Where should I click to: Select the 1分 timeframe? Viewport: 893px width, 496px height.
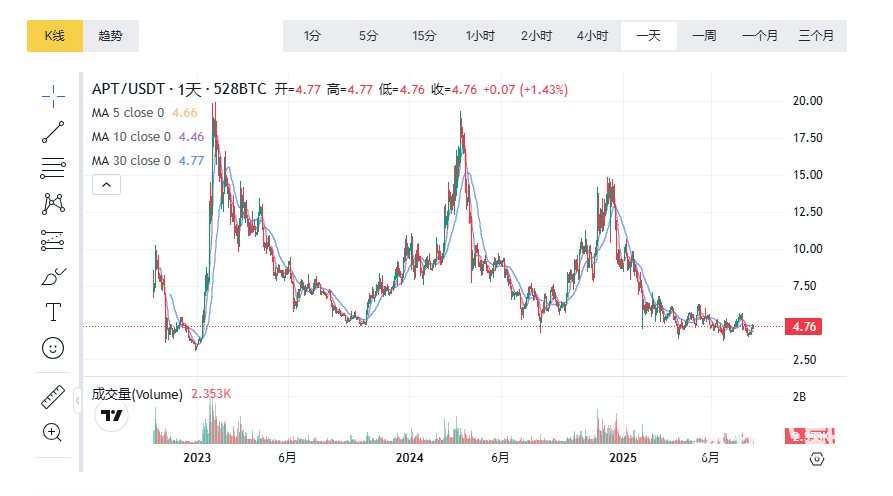(313, 36)
